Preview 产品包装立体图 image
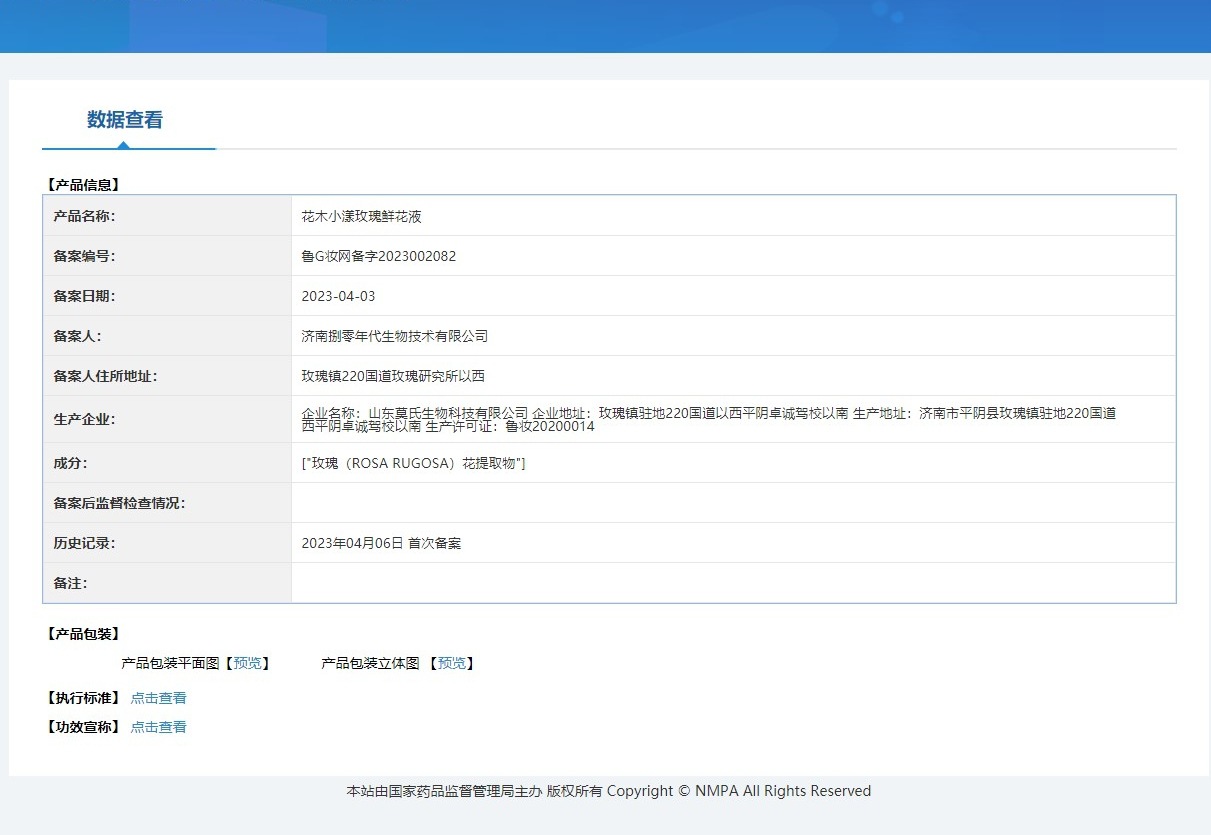 coord(452,663)
